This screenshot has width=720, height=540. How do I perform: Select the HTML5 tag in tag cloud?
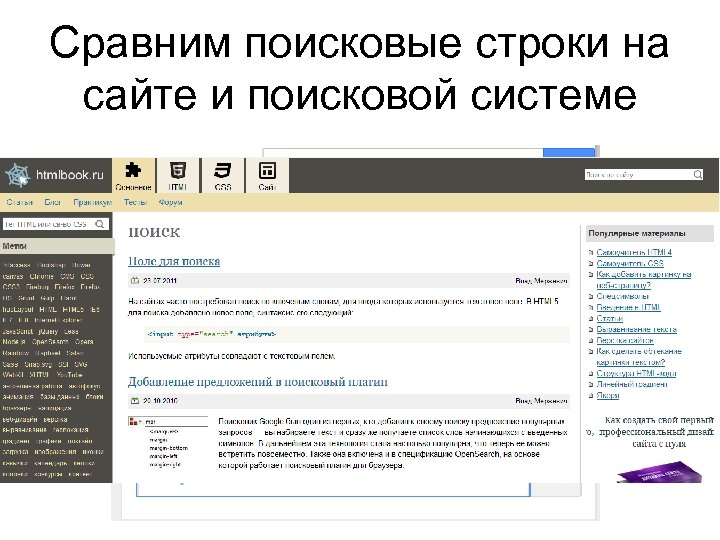tap(73, 309)
